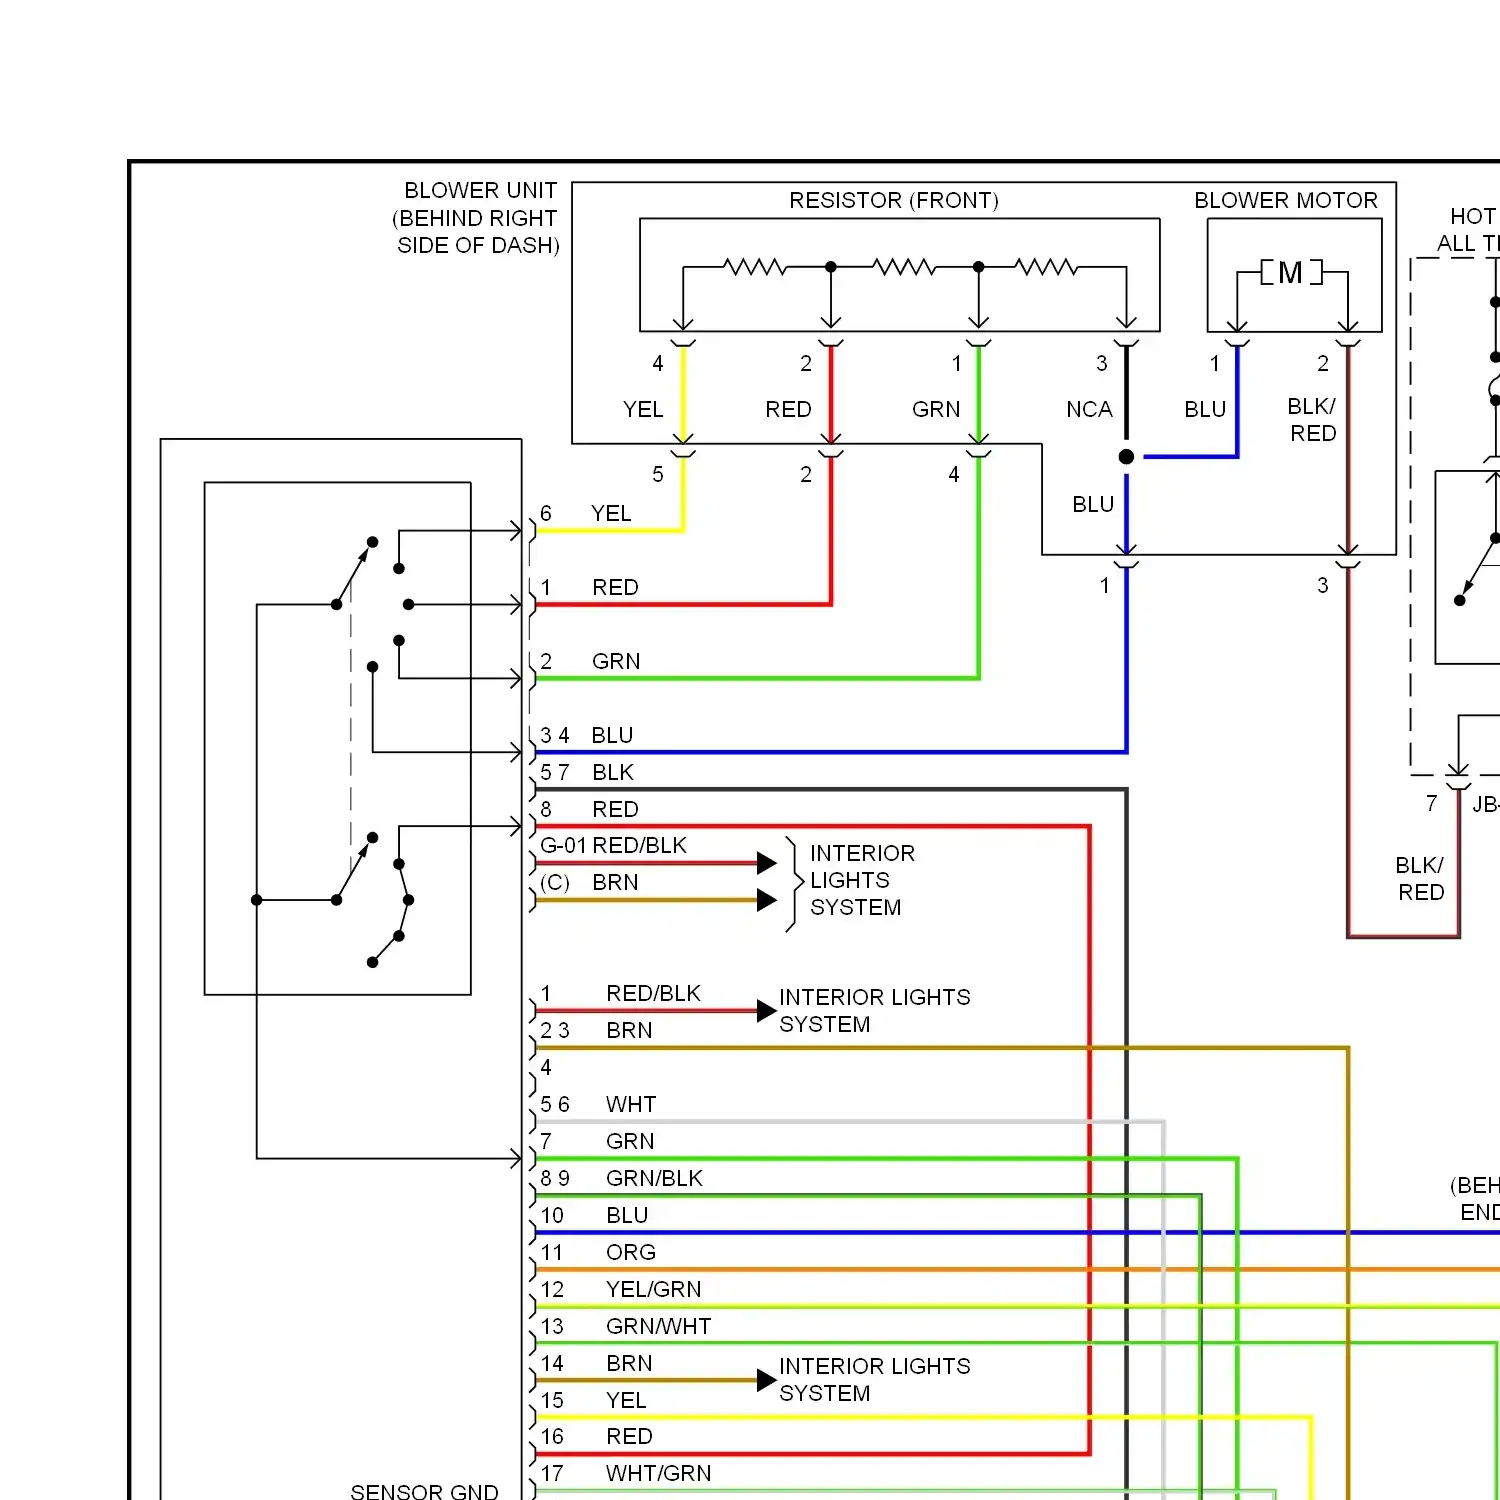Click the "HOT" label above dashed box
Screen dimensions: 1500x1500
[x=1472, y=216]
